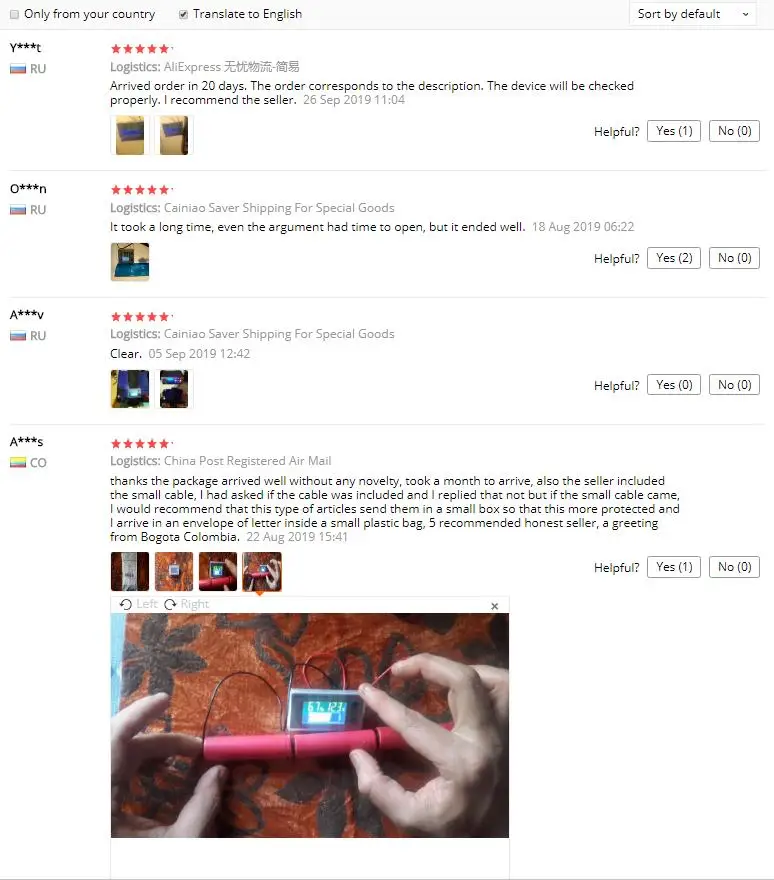Screen dimensions: 774x880
Task: Click the rotate Right icon above the photo
Action: (170, 604)
